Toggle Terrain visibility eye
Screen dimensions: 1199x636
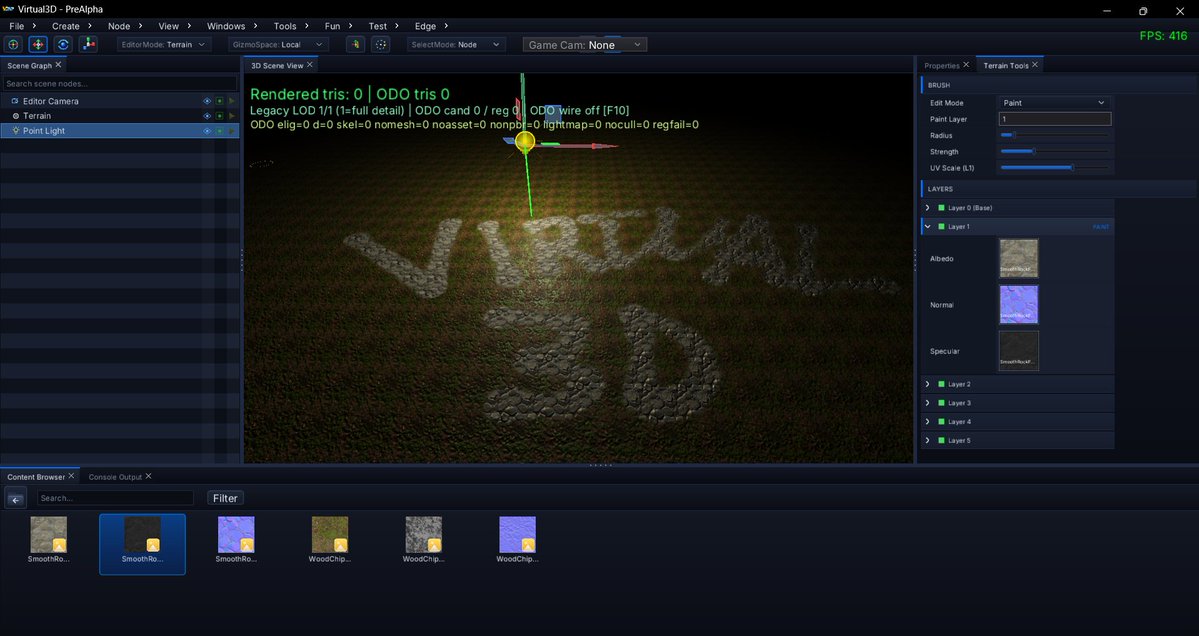click(x=206, y=116)
